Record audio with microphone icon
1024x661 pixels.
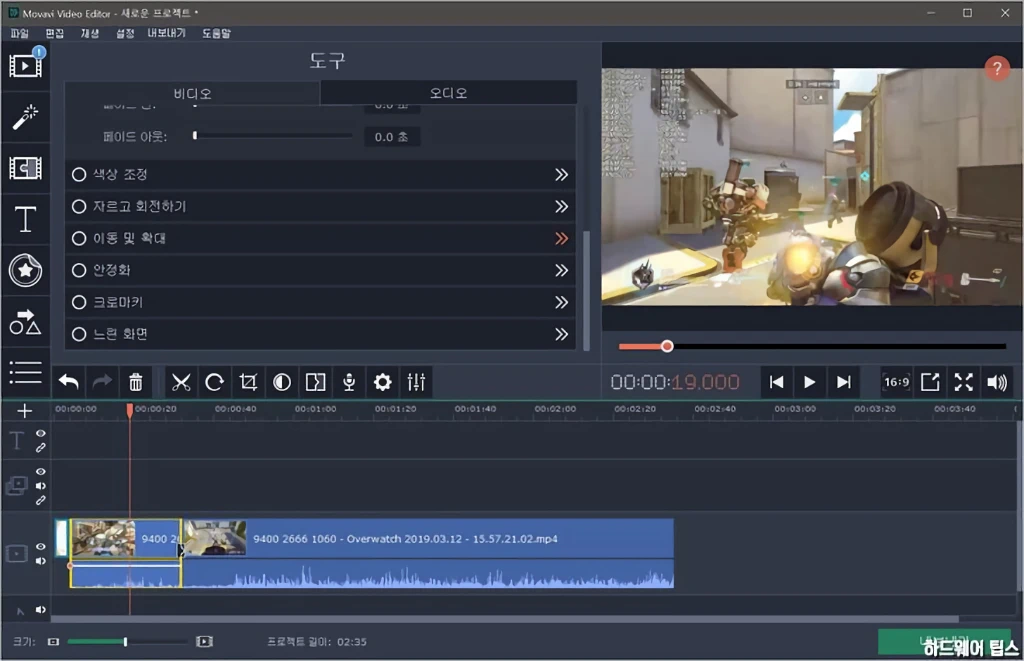349,382
